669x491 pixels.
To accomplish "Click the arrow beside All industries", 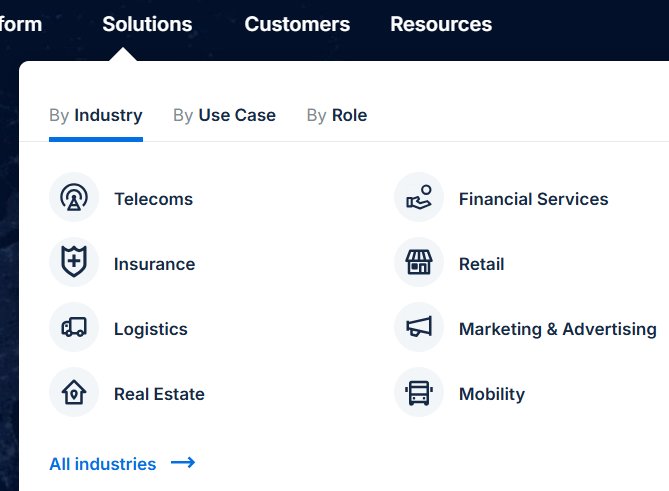I will point(183,463).
